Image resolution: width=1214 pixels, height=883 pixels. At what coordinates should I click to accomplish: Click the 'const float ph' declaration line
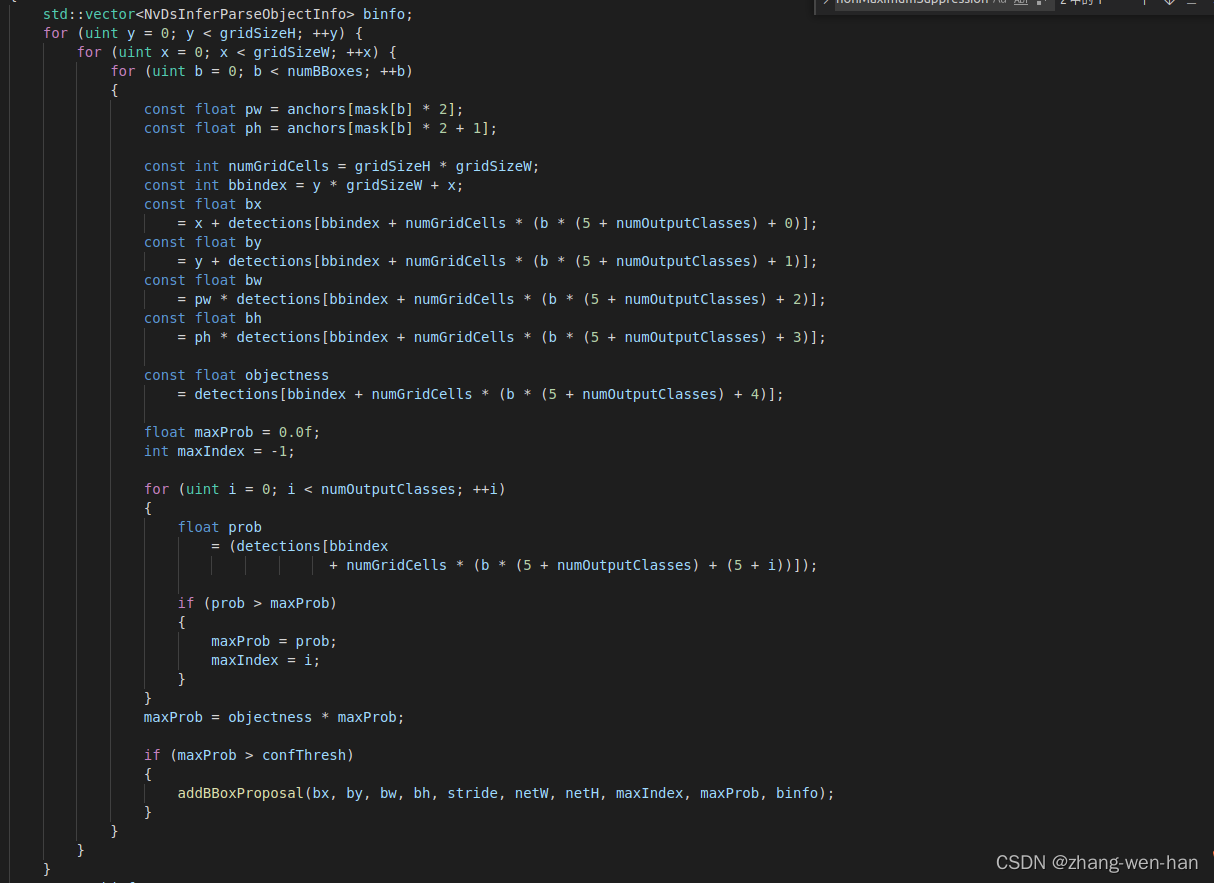pos(321,128)
